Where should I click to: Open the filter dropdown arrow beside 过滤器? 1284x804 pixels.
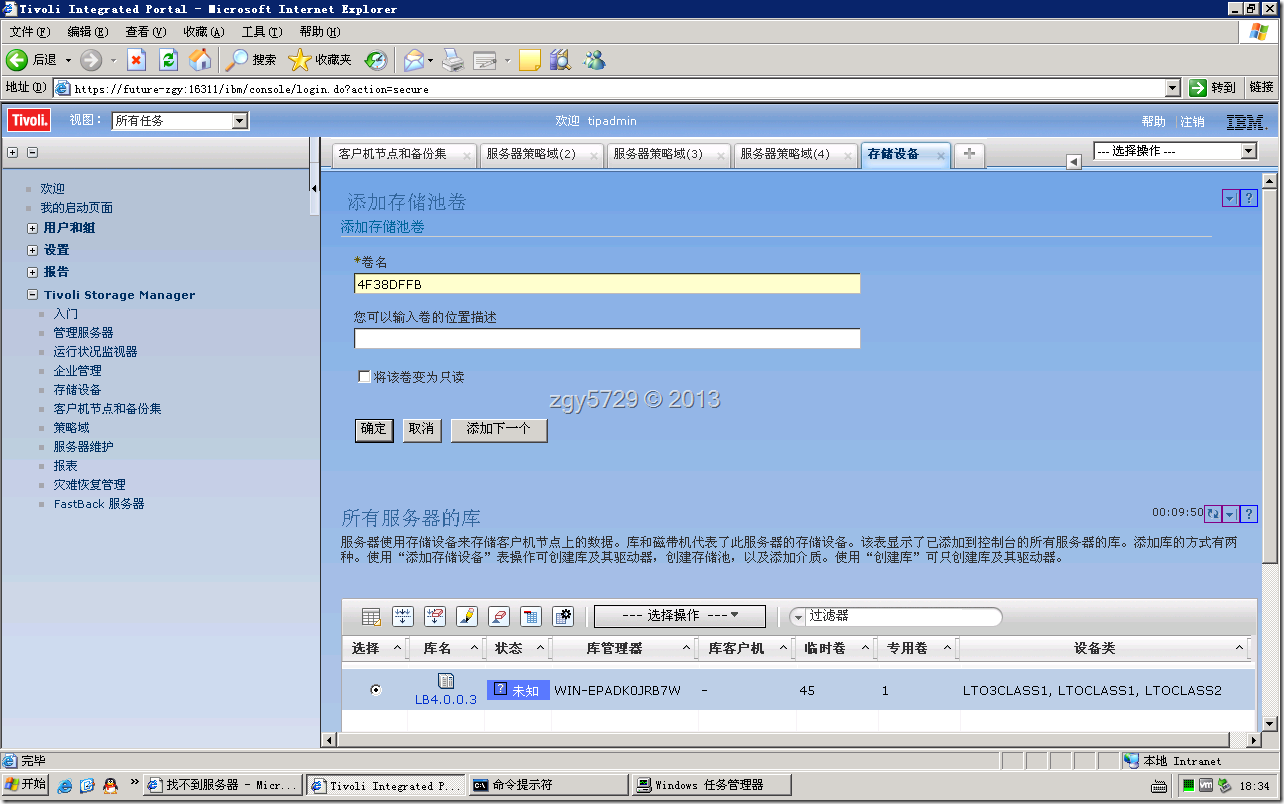798,617
